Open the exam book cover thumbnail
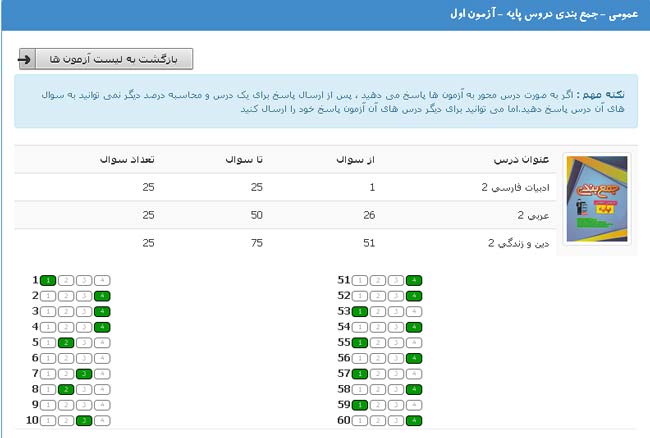Image resolution: width=650 pixels, height=438 pixels. point(597,199)
